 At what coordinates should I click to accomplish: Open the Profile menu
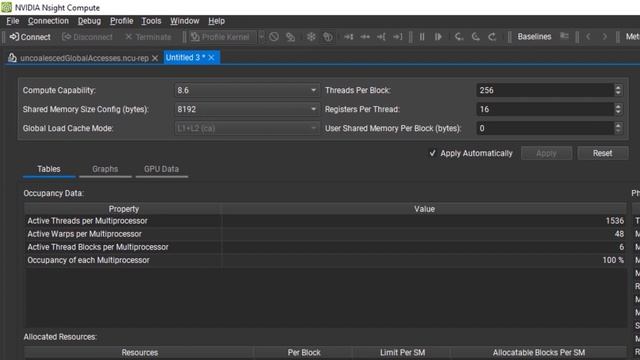click(122, 21)
